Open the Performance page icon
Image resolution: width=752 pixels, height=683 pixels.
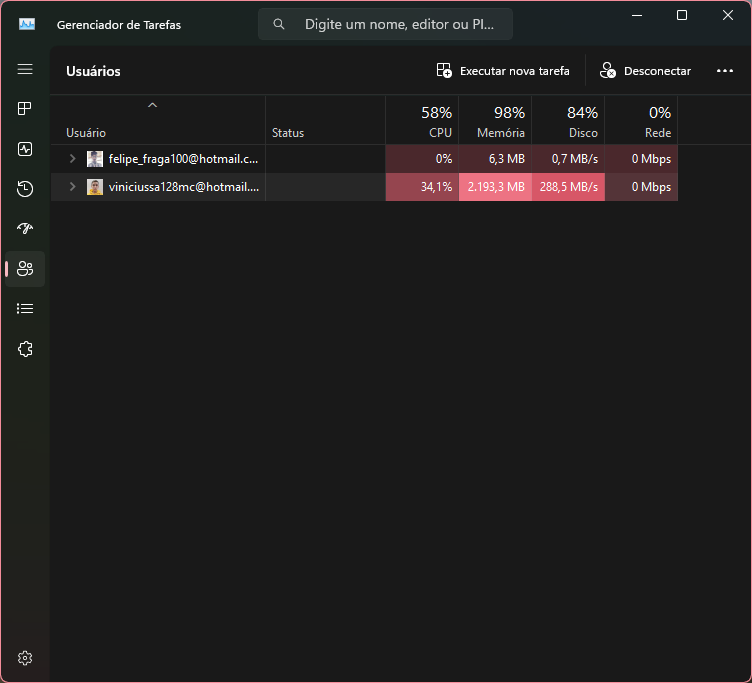(x=25, y=149)
